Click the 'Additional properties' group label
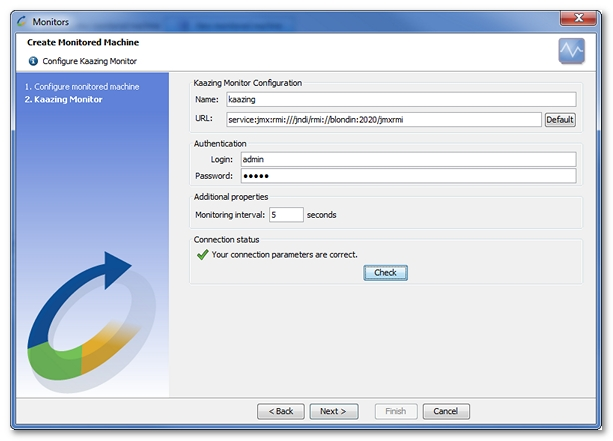The image size is (613, 441). [x=231, y=197]
